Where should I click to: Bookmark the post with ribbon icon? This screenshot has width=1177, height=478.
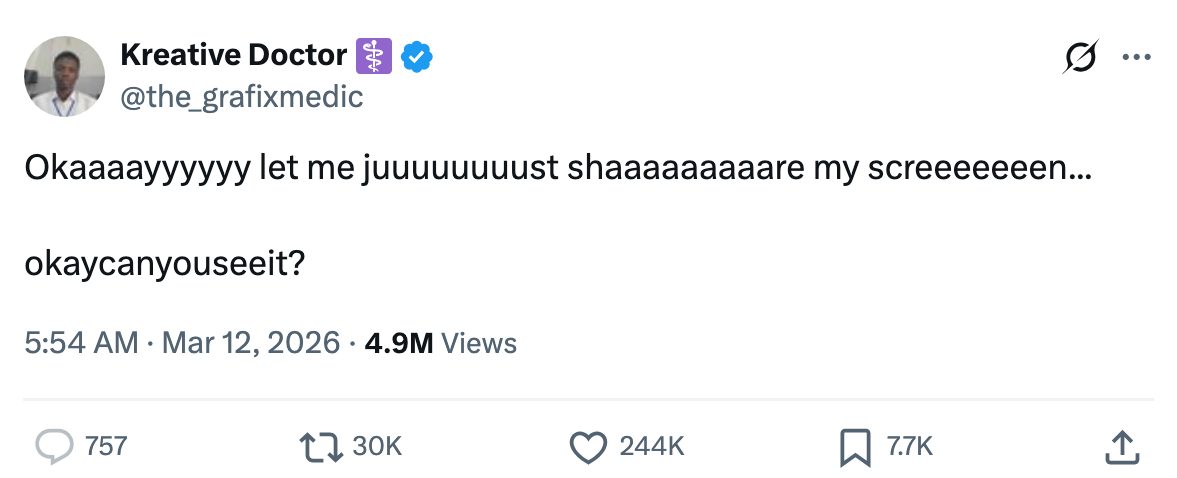[854, 446]
